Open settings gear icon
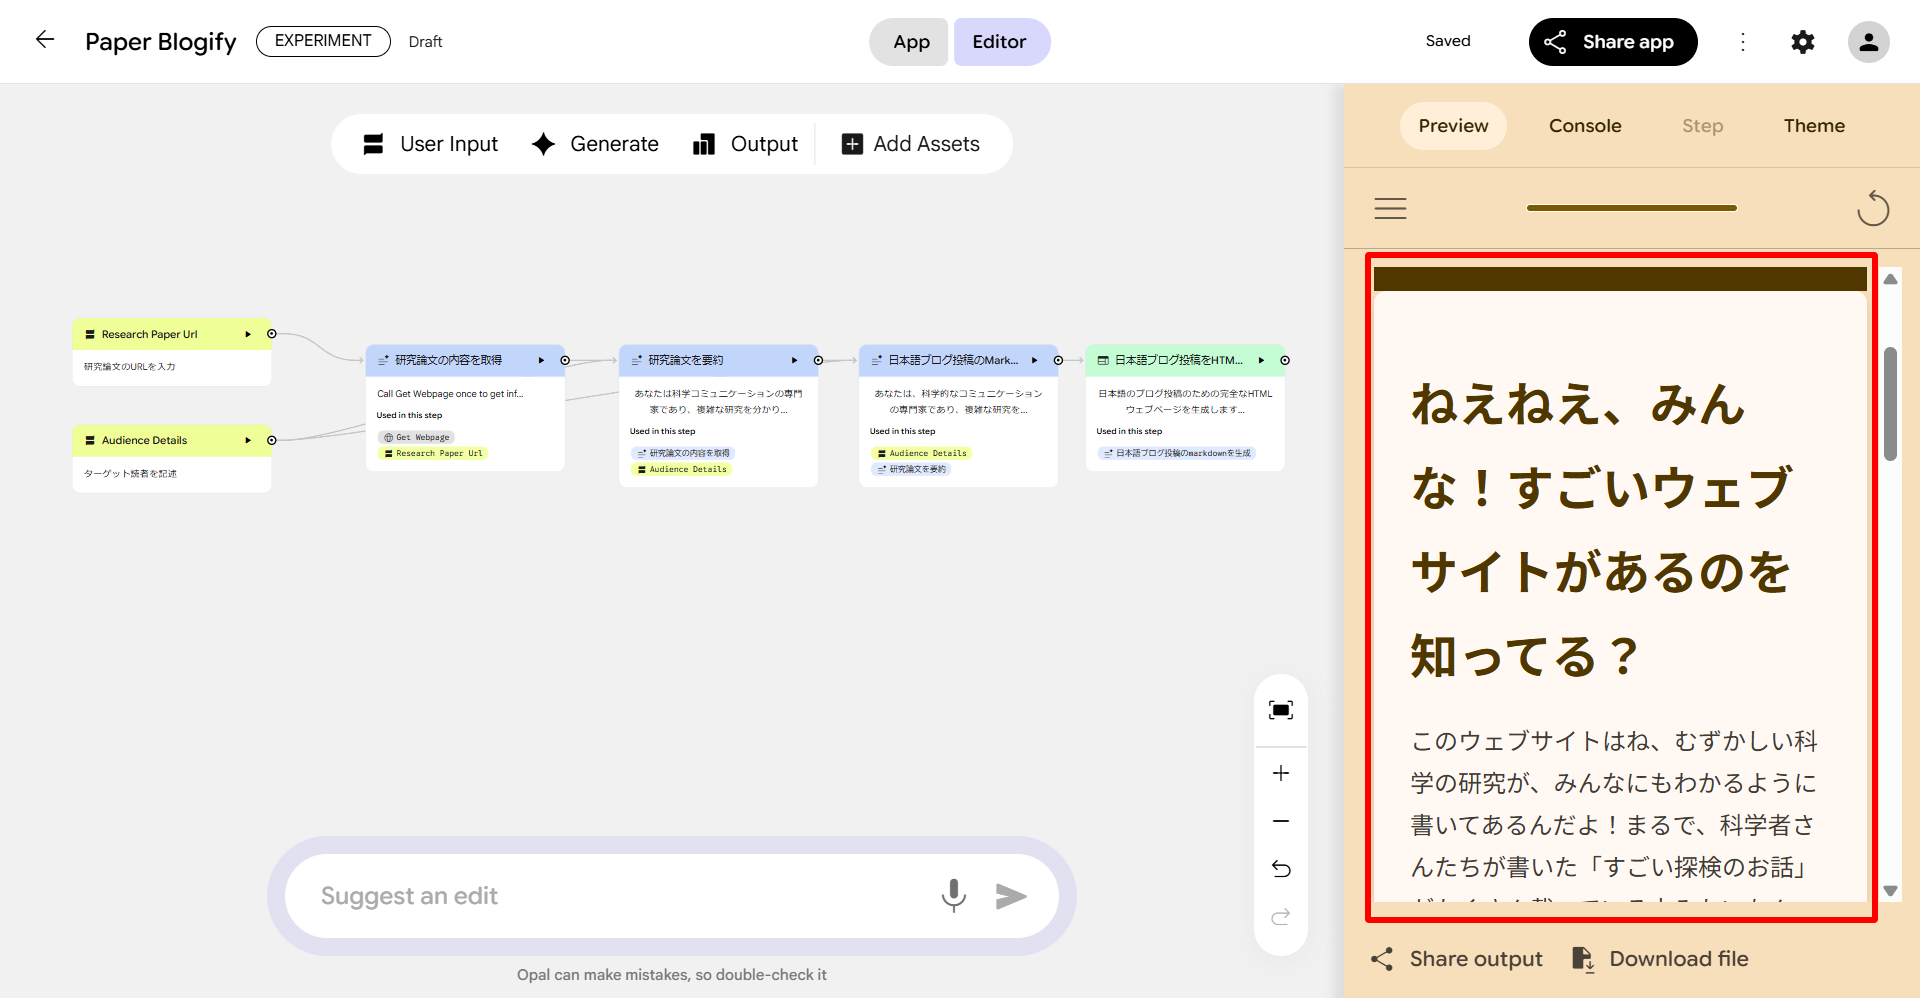The image size is (1920, 998). (1802, 42)
